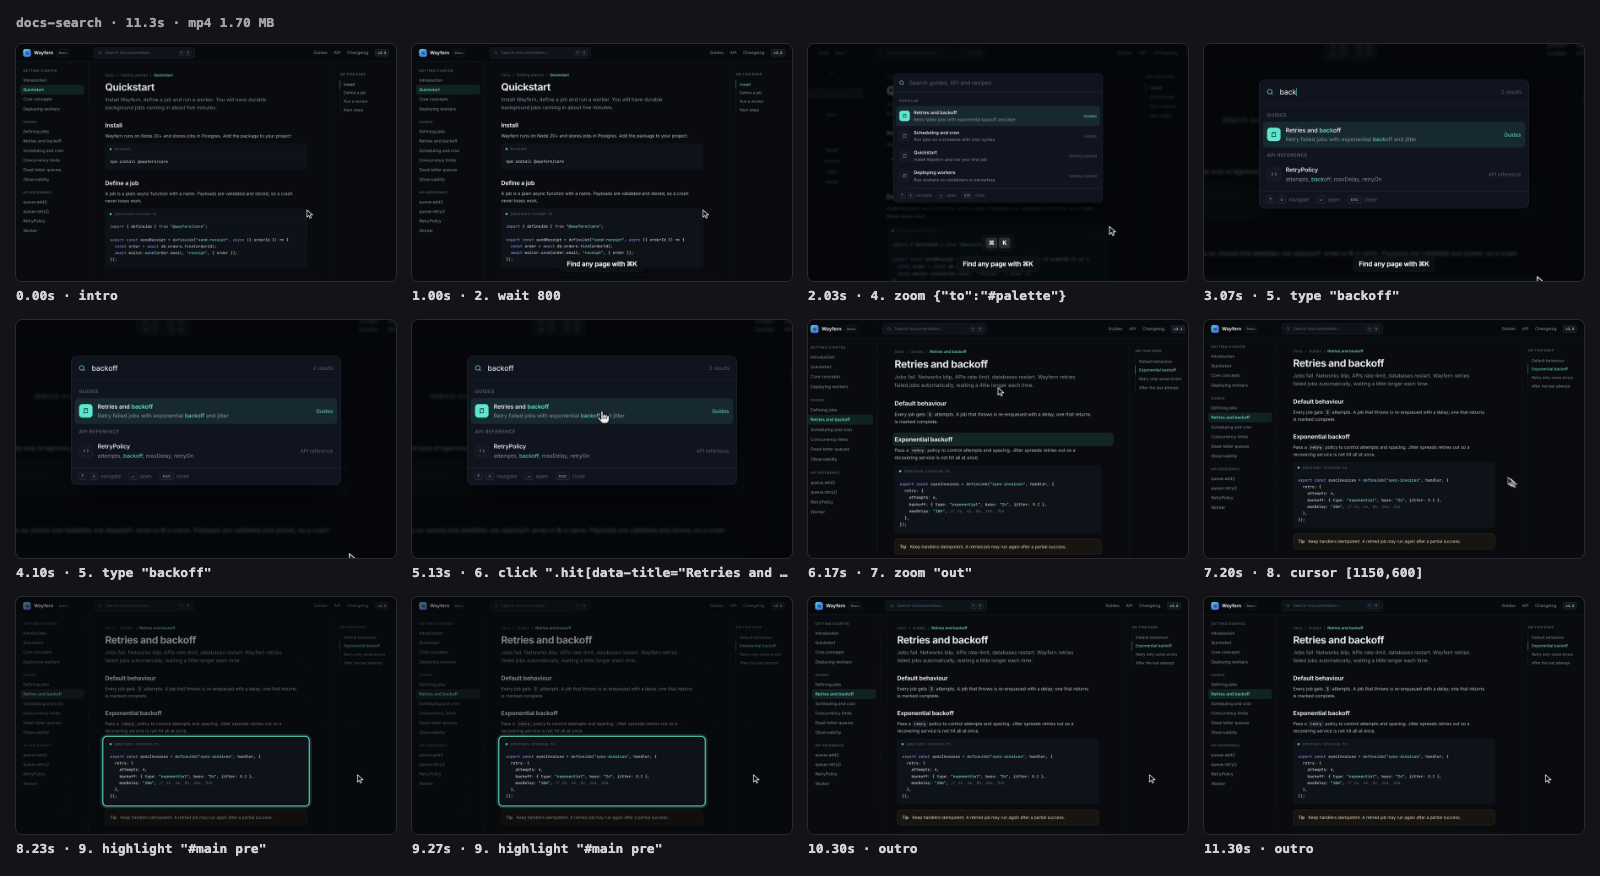Image resolution: width=1600 pixels, height=876 pixels.
Task: Open the 3.07s type backoff frame thumbnail
Action: click(1394, 162)
